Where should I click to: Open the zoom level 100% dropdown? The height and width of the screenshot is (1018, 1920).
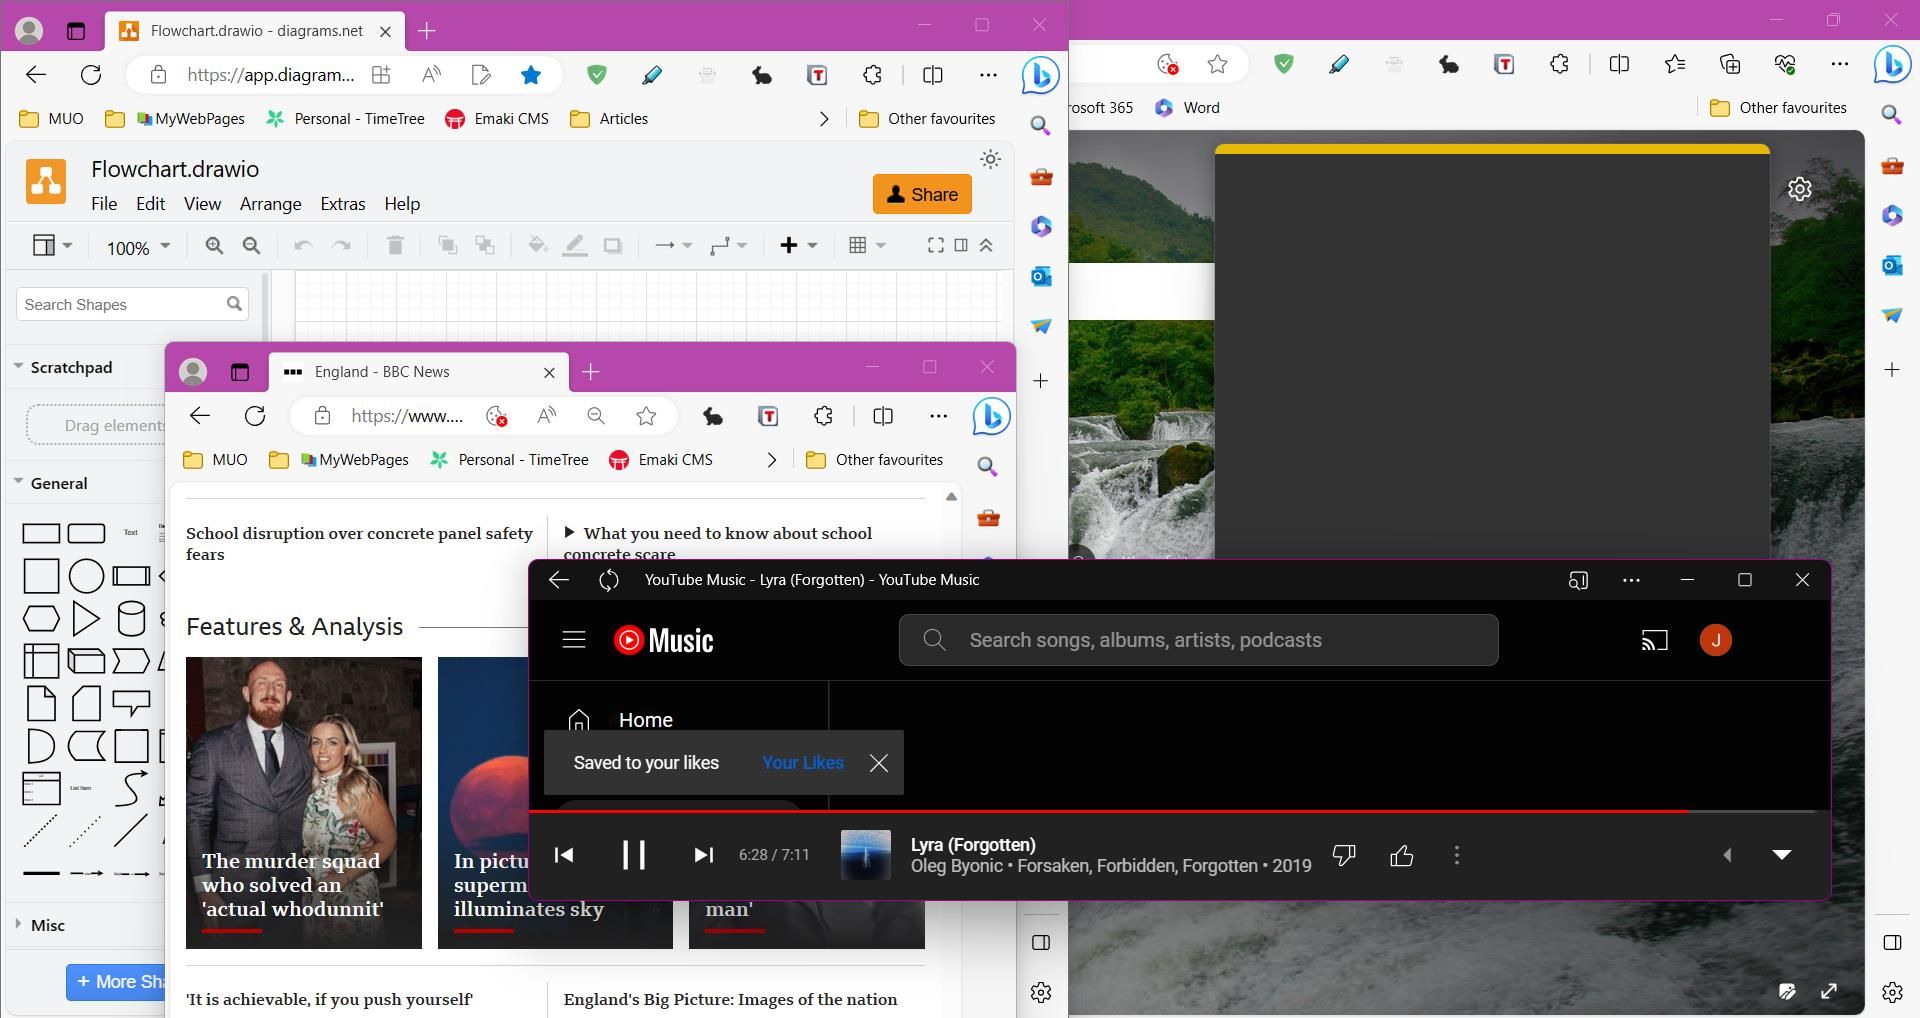(137, 247)
